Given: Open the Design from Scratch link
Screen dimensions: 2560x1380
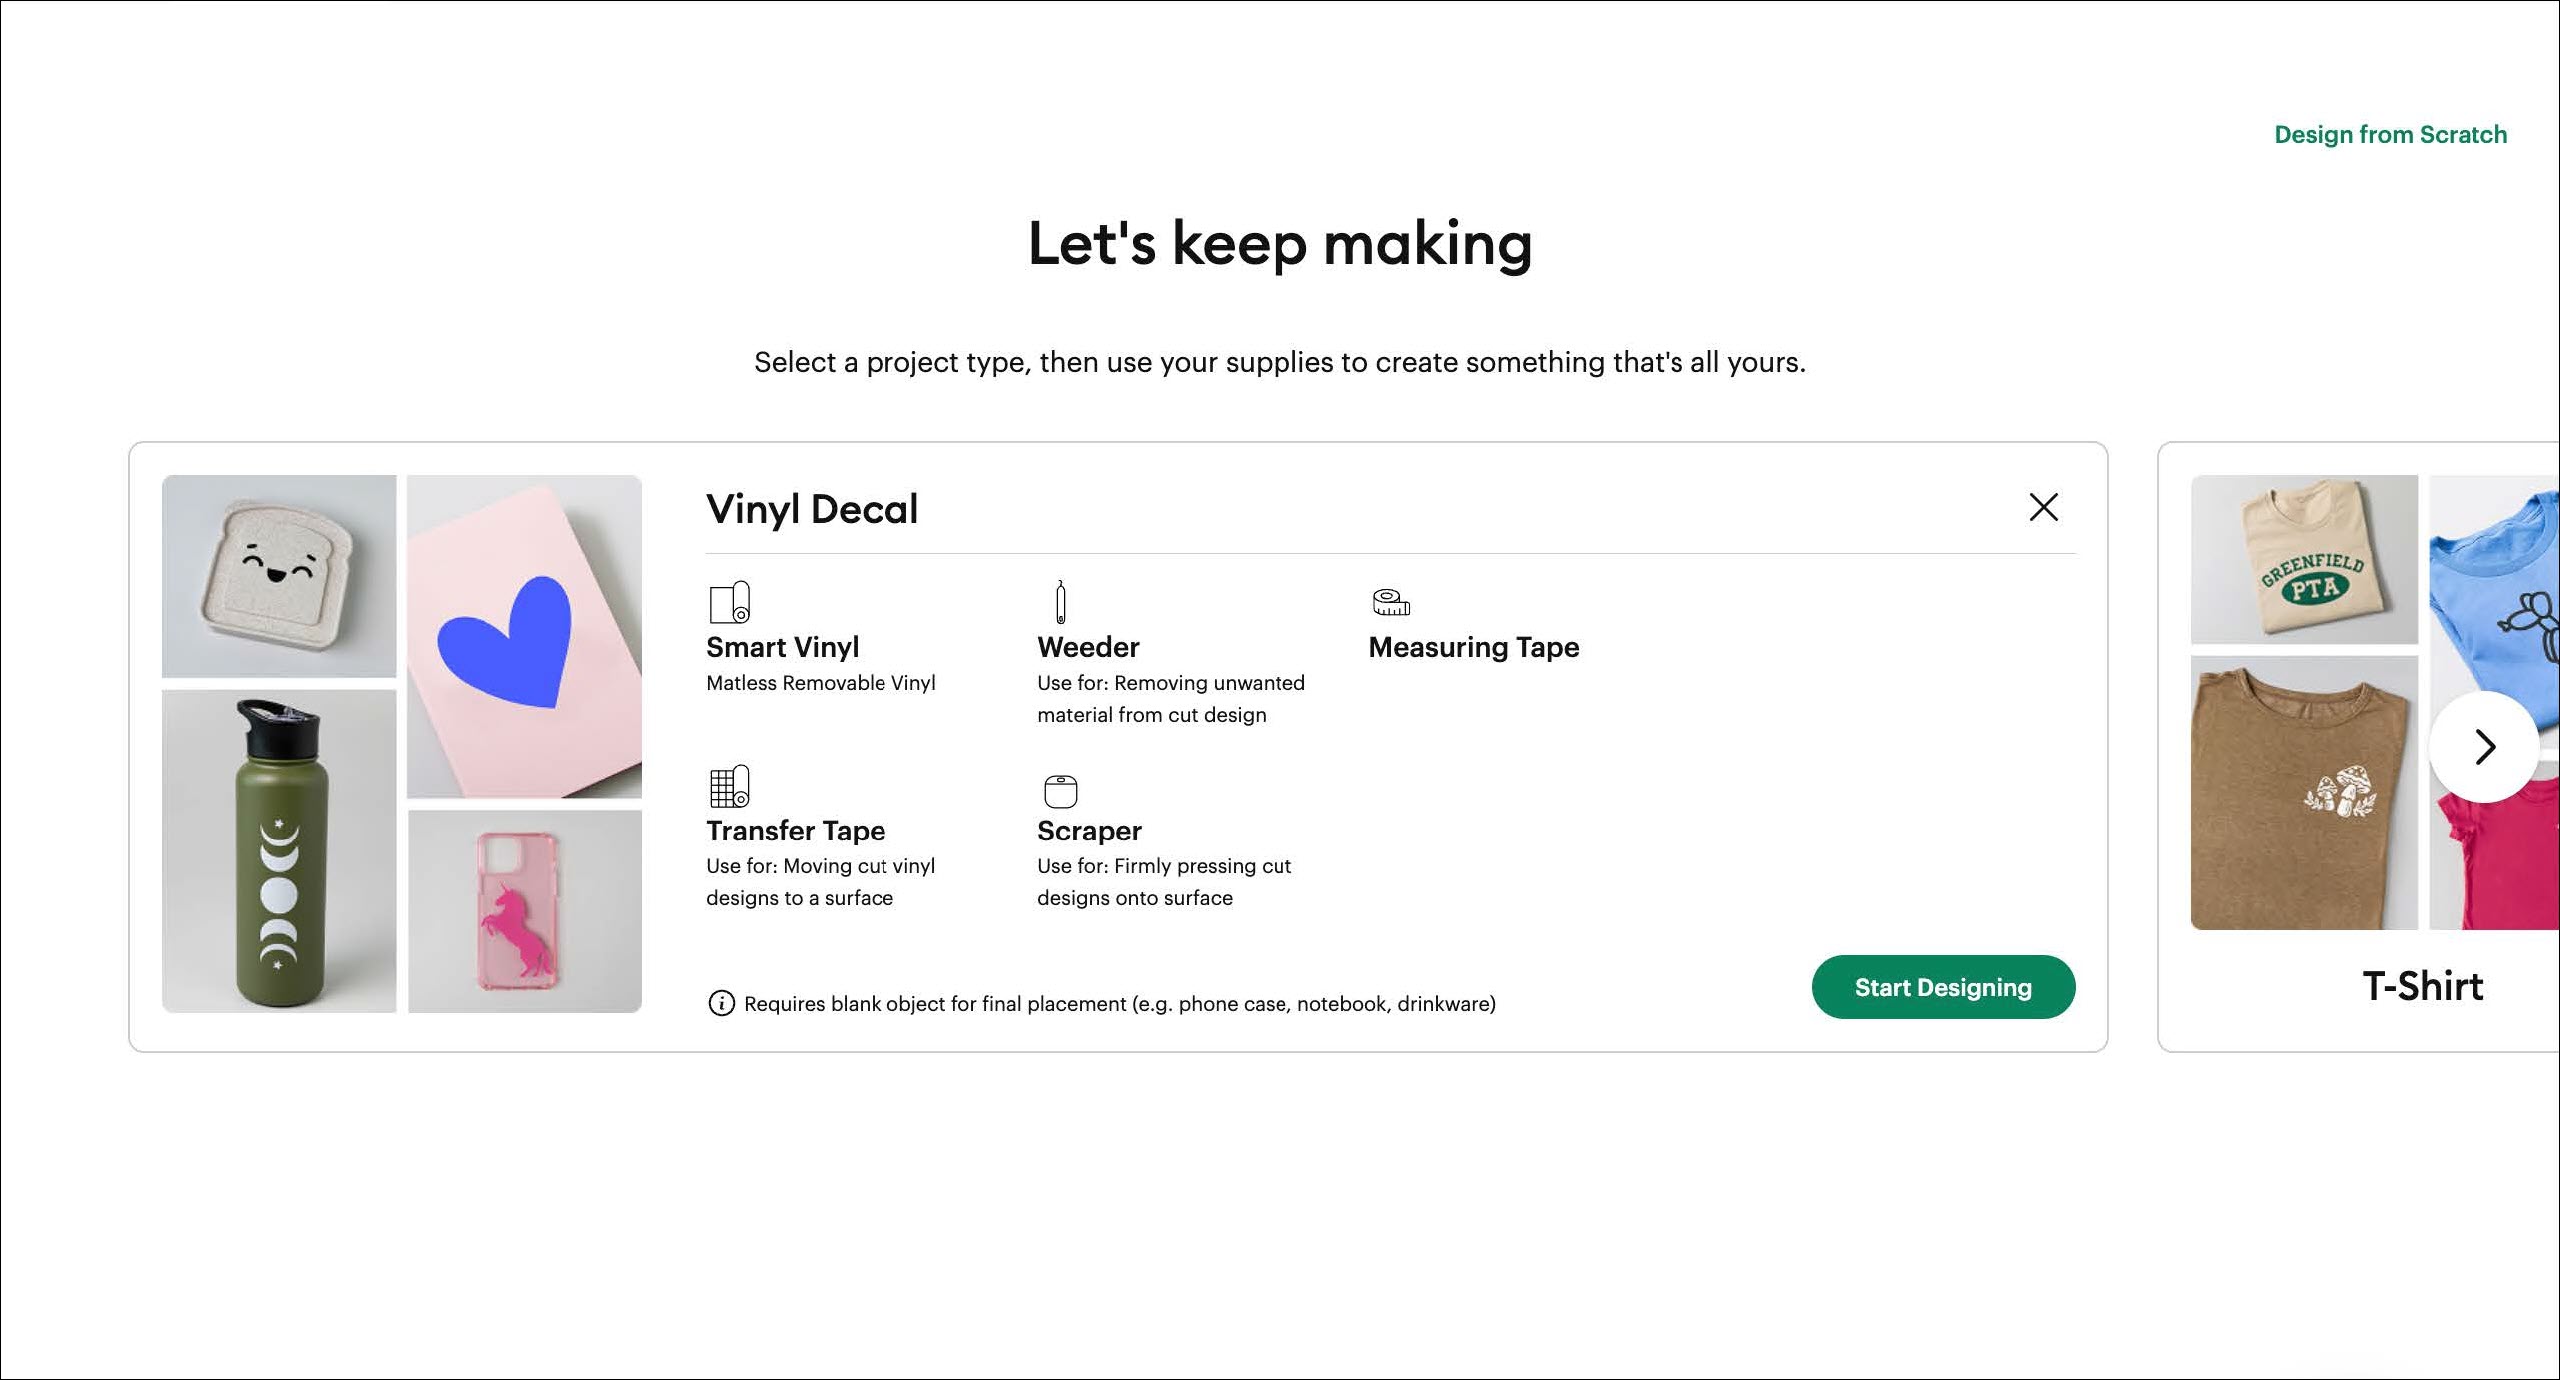Looking at the screenshot, I should (x=2390, y=135).
